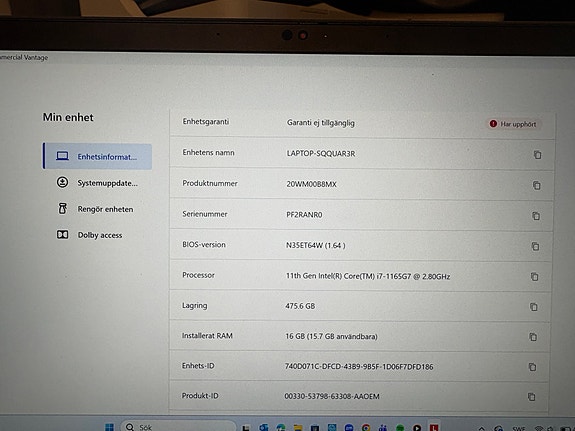
Task: Select the Produkt-ID 00330-53798-63308-AAOEM
Action: click(x=332, y=396)
